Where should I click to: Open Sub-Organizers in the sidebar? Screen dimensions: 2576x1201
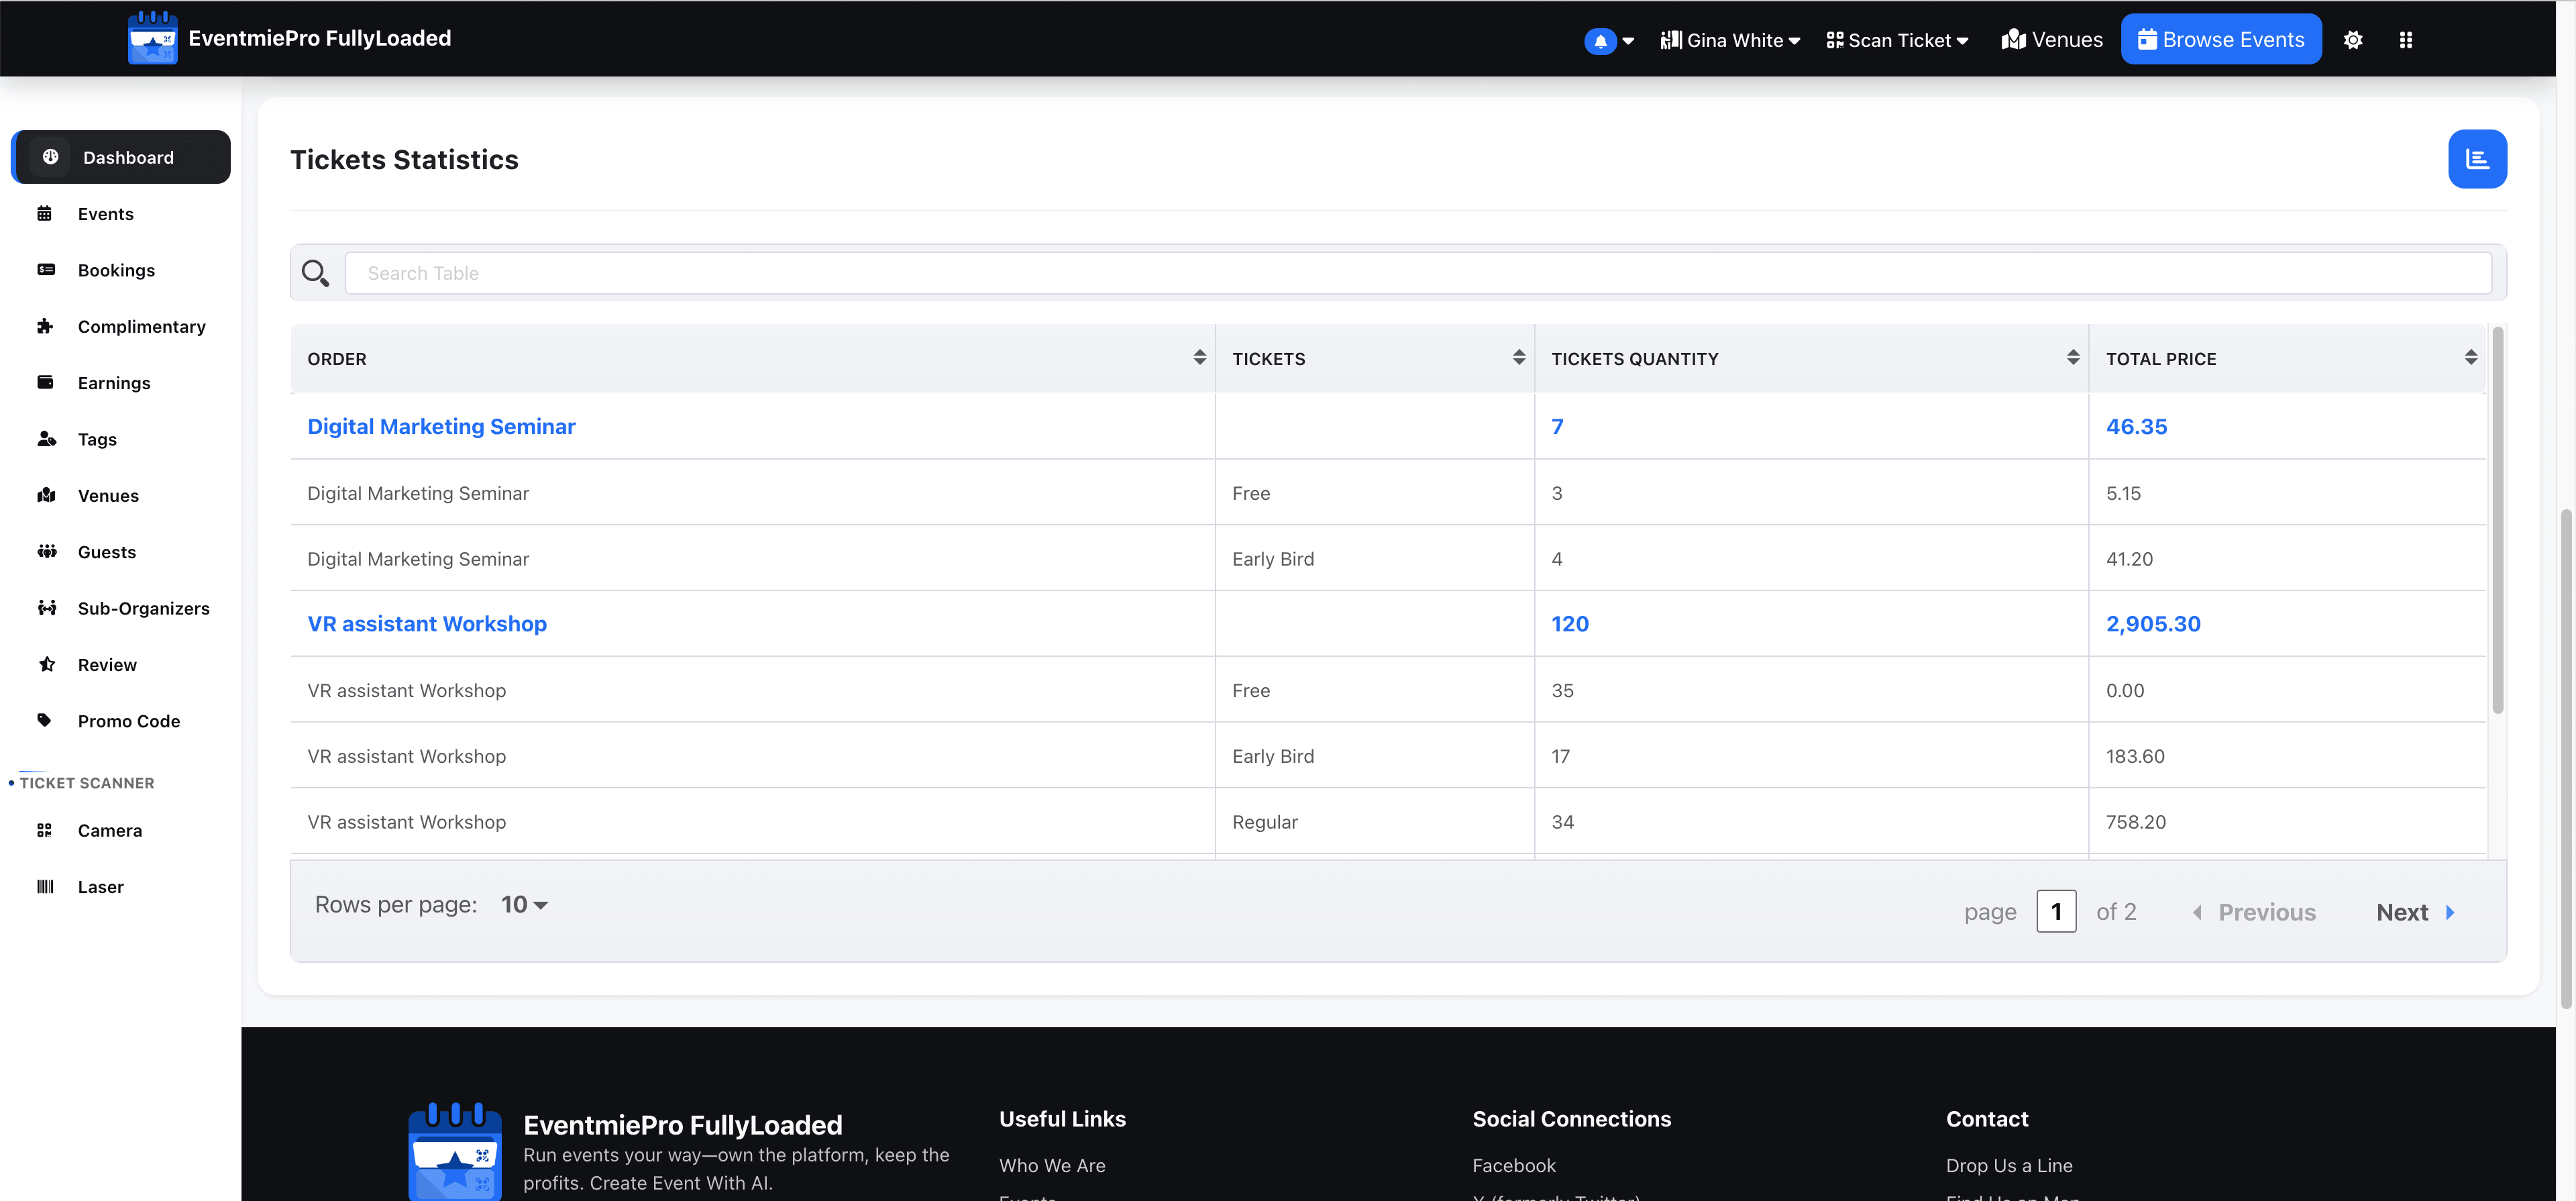(x=144, y=608)
